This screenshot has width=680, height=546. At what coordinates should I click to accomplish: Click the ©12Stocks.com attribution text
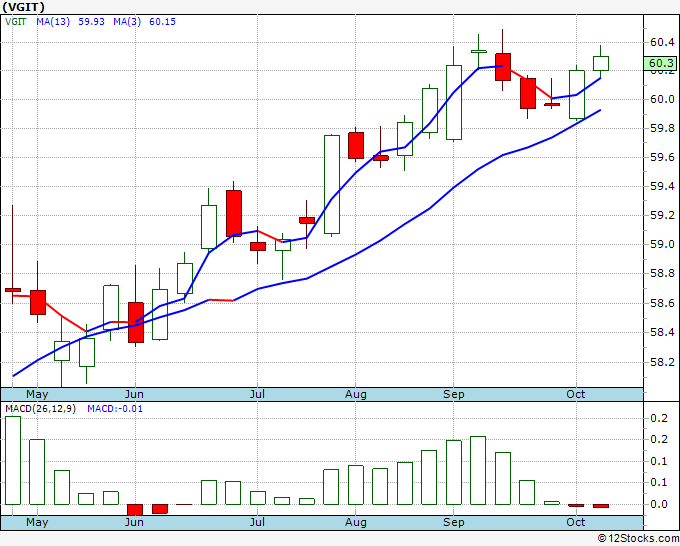[638, 539]
